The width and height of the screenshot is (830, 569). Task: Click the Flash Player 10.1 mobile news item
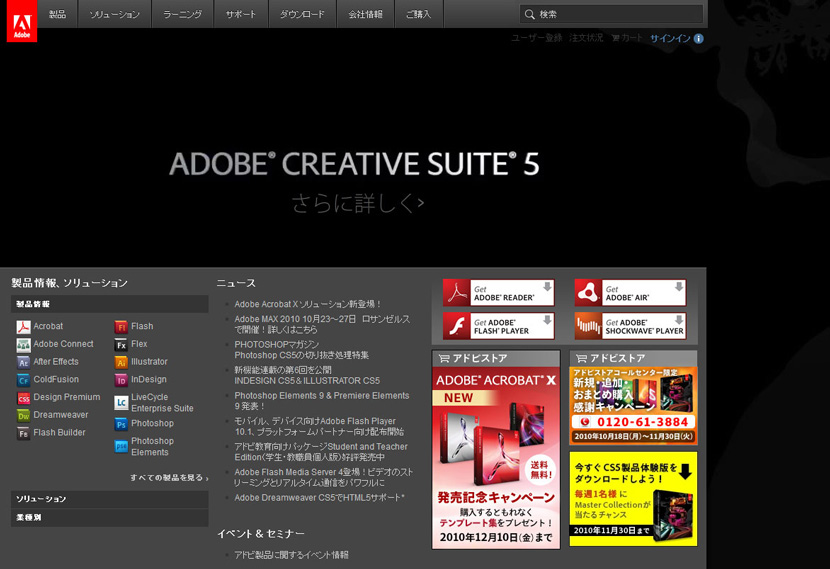(319, 427)
